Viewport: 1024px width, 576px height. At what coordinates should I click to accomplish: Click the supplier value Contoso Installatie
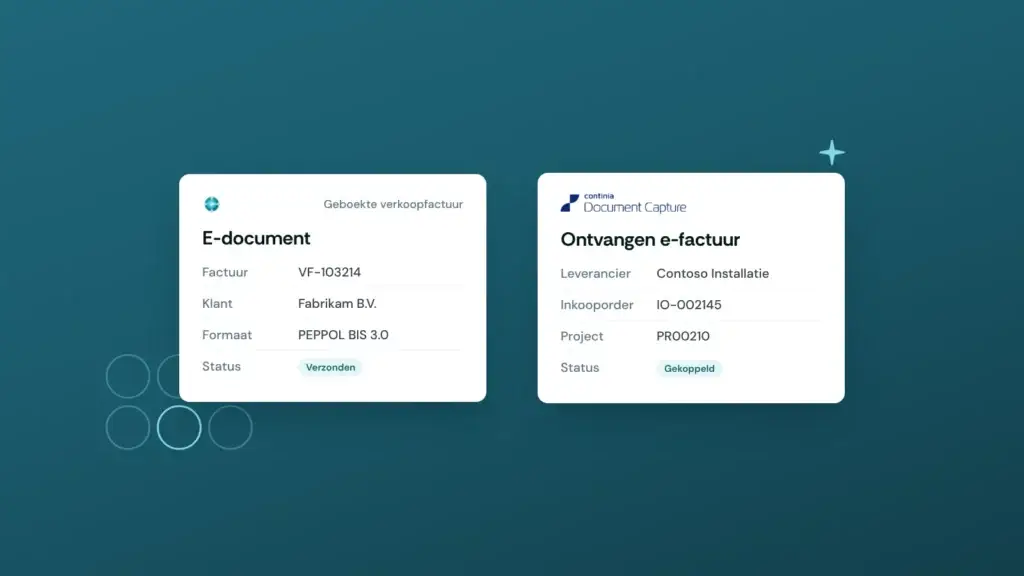click(712, 274)
